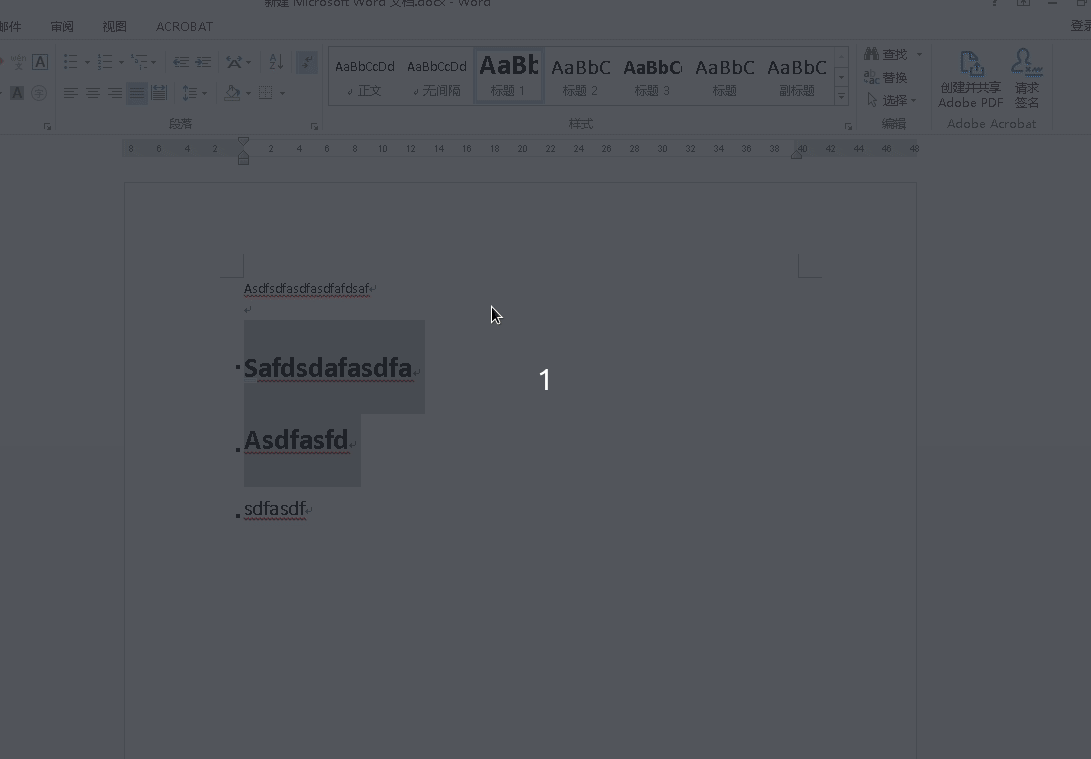Open the 审阅 ribbon tab
The height and width of the screenshot is (759, 1091).
click(62, 26)
